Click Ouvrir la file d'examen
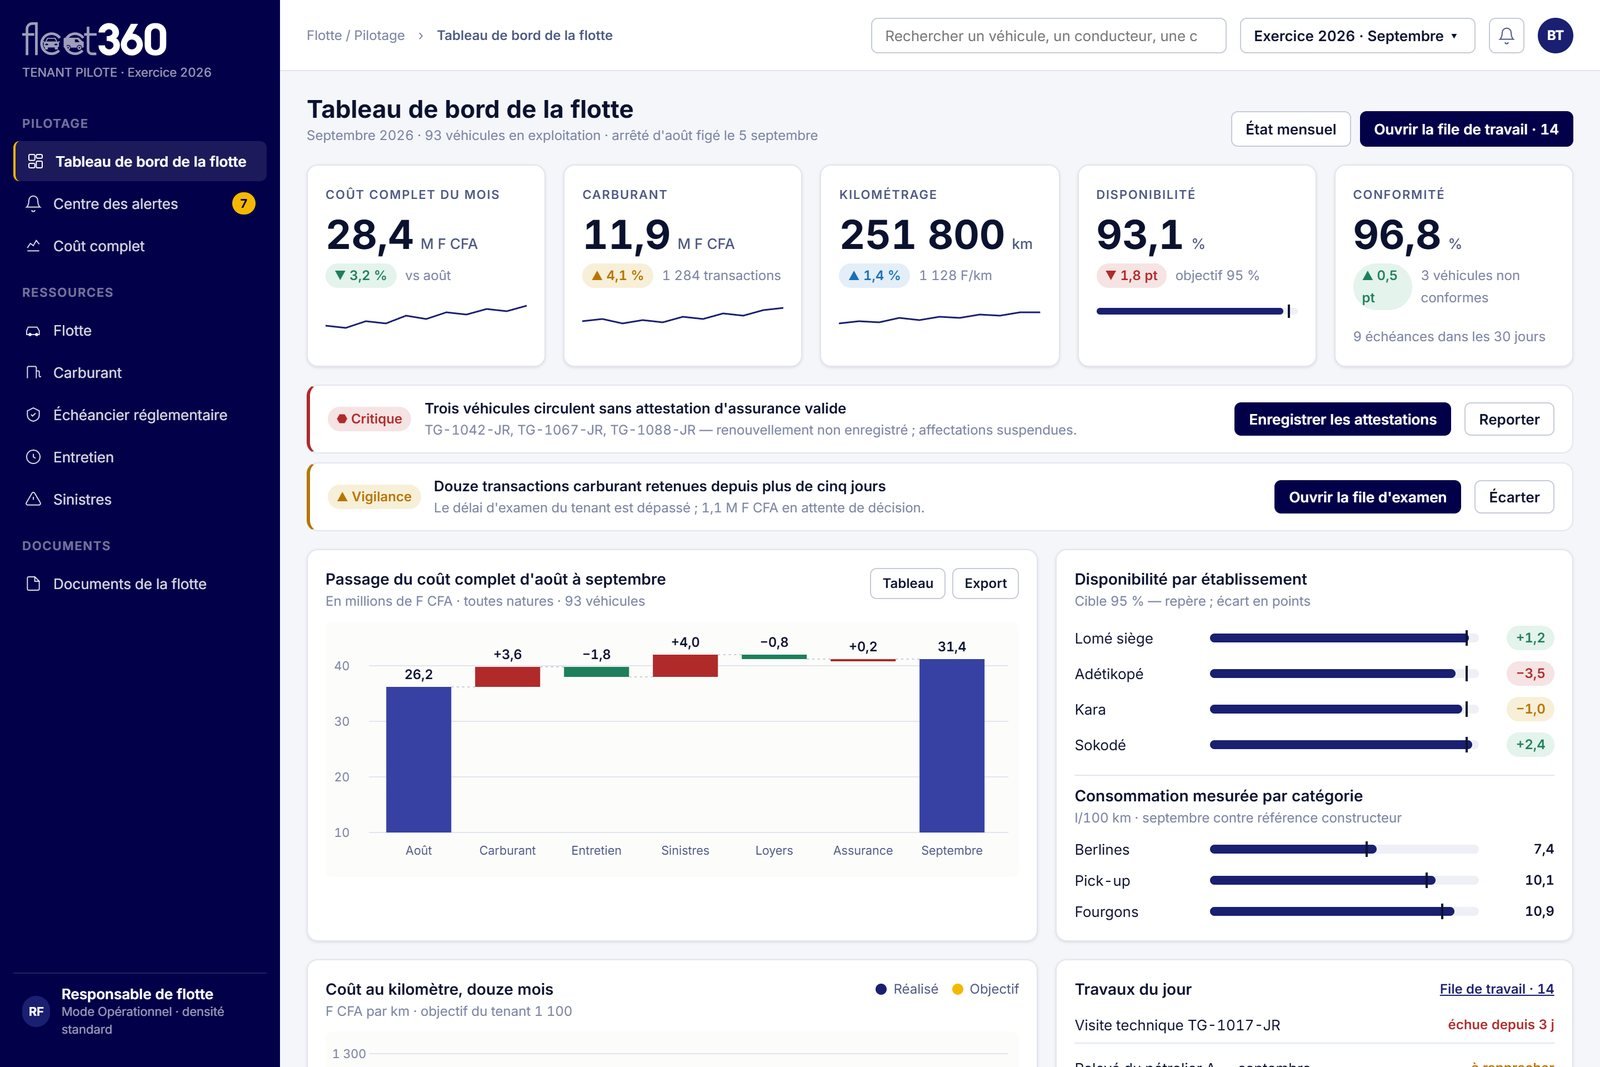The image size is (1600, 1067). (1367, 497)
